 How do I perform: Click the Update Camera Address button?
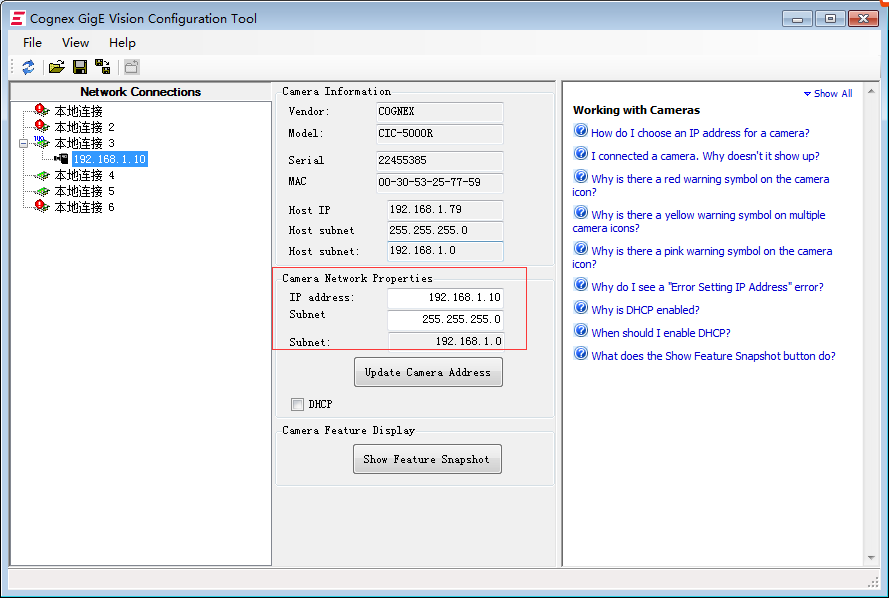428,372
